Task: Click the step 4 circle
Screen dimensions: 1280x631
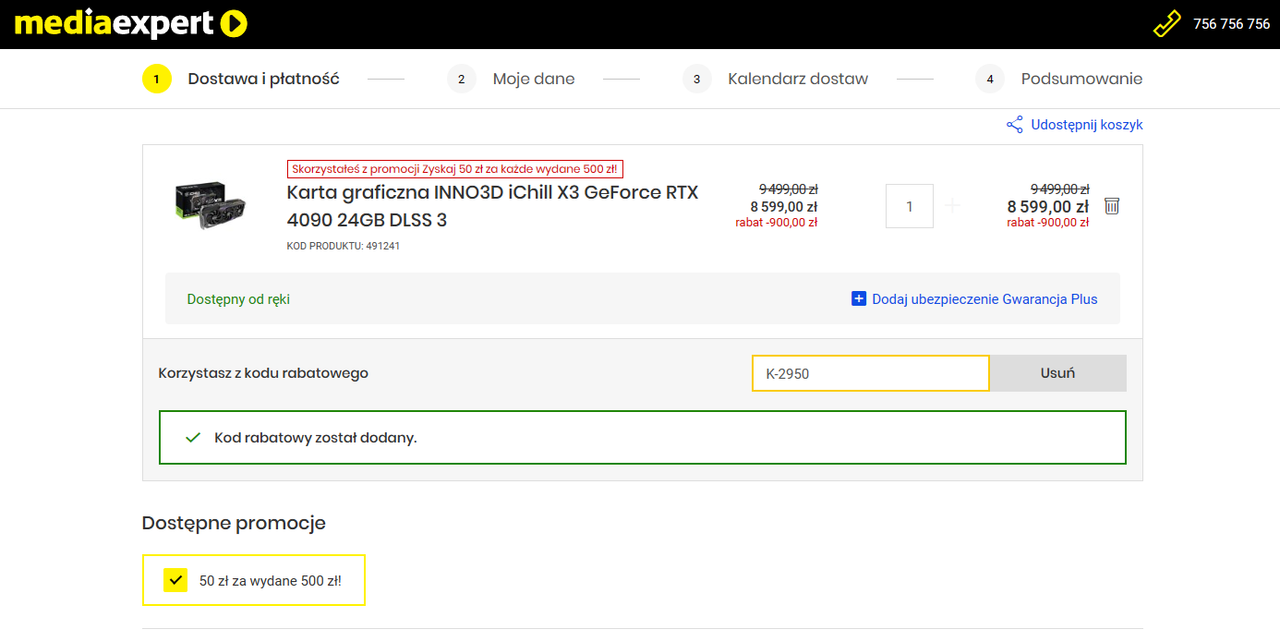Action: tap(990, 79)
